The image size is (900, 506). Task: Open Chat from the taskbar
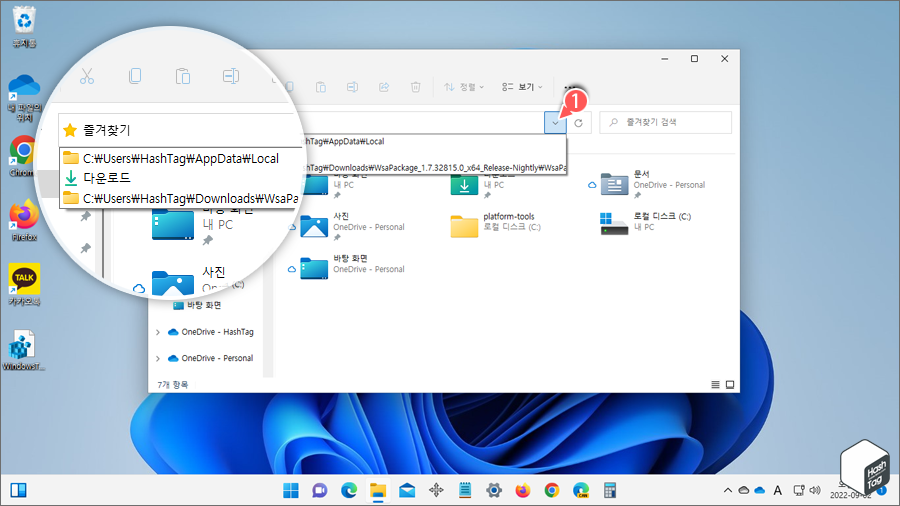[x=320, y=491]
